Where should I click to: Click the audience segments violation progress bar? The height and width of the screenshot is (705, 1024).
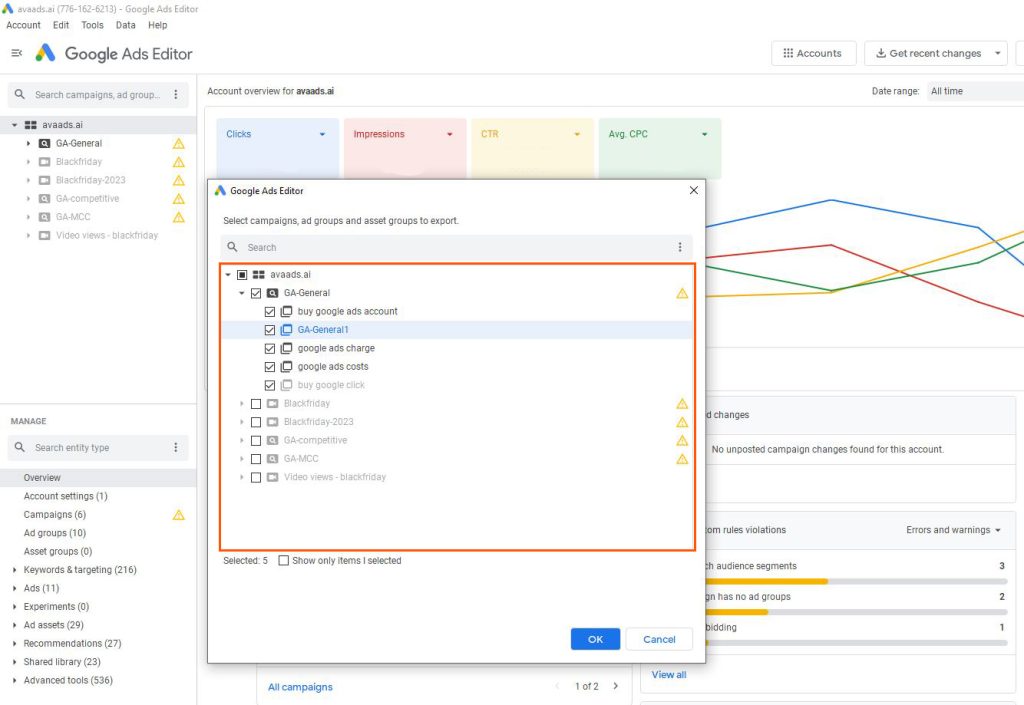[x=856, y=581]
